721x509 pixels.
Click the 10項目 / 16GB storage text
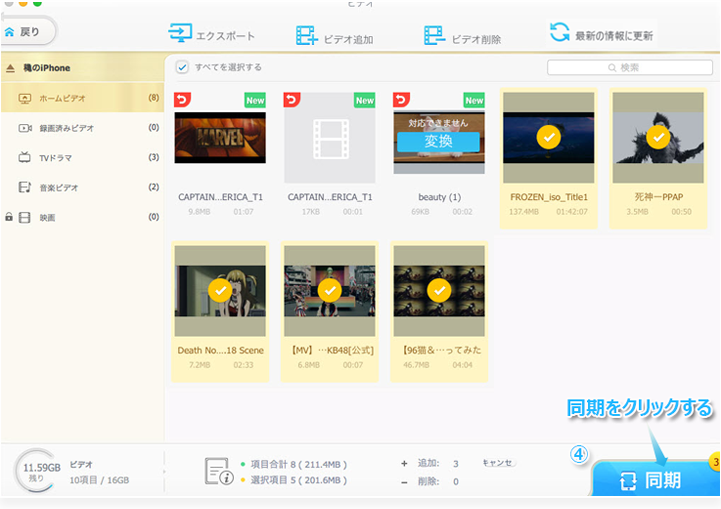(99, 480)
